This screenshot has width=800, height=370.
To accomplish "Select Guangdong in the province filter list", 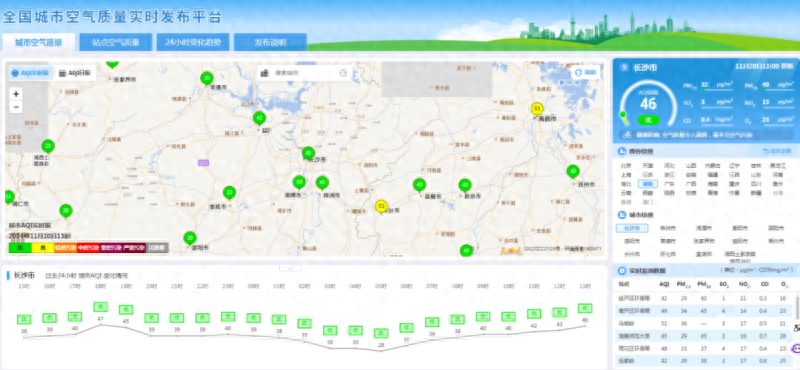I will (x=669, y=184).
